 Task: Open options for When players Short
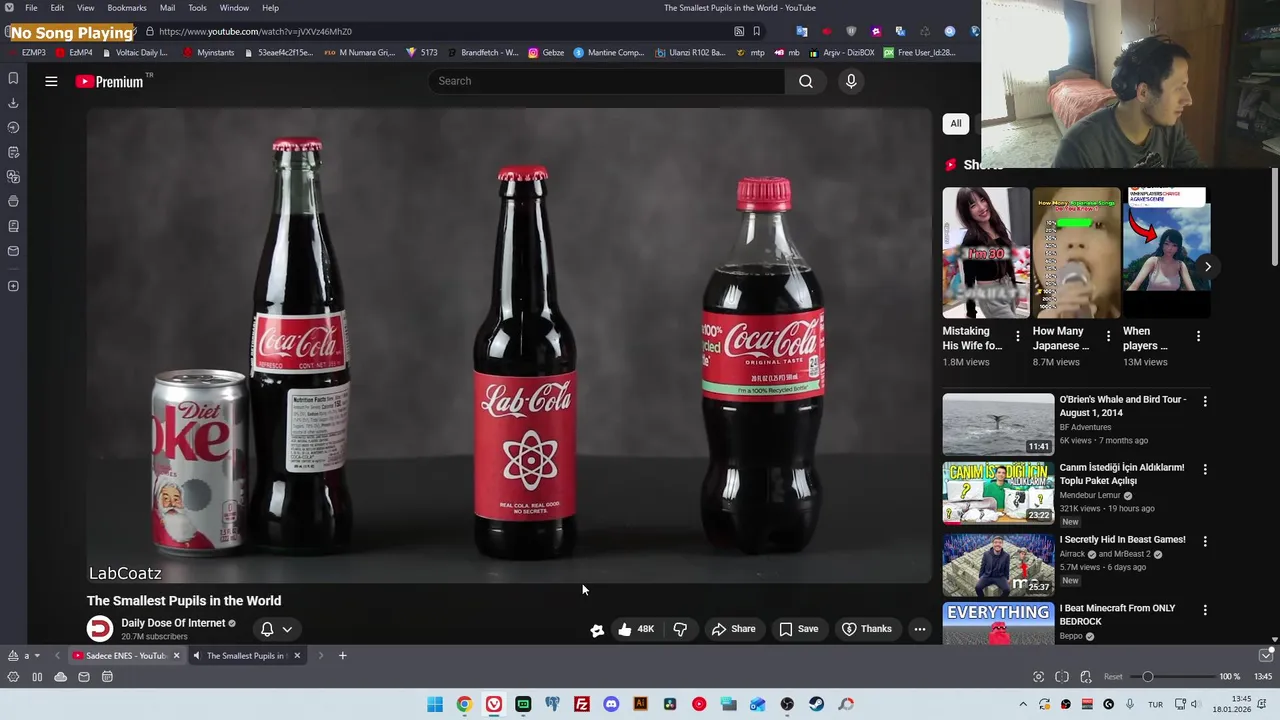1198,336
